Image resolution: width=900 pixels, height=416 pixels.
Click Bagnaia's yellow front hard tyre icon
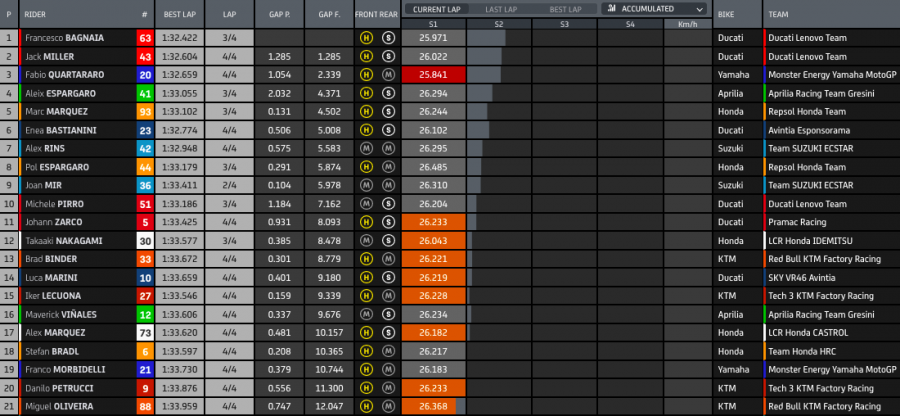click(x=367, y=38)
